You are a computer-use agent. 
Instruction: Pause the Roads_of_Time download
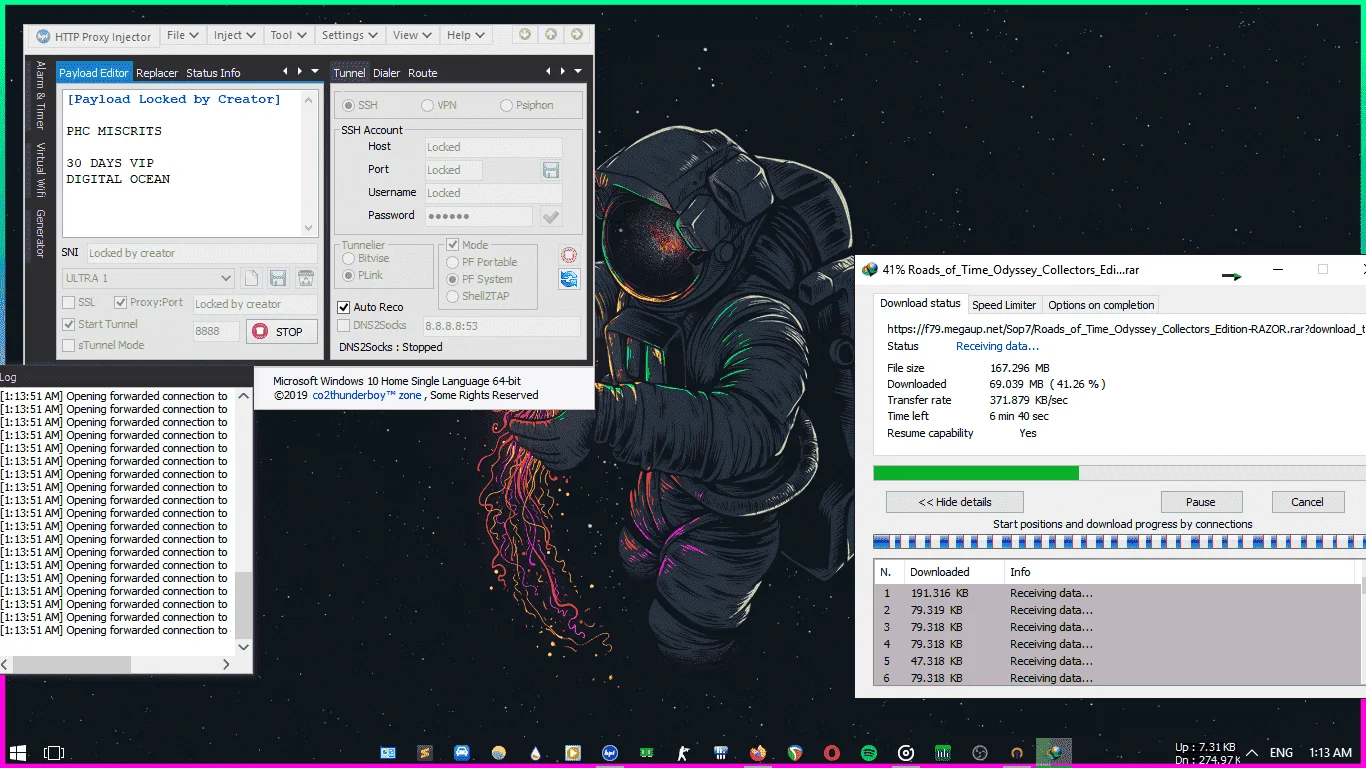click(1201, 502)
